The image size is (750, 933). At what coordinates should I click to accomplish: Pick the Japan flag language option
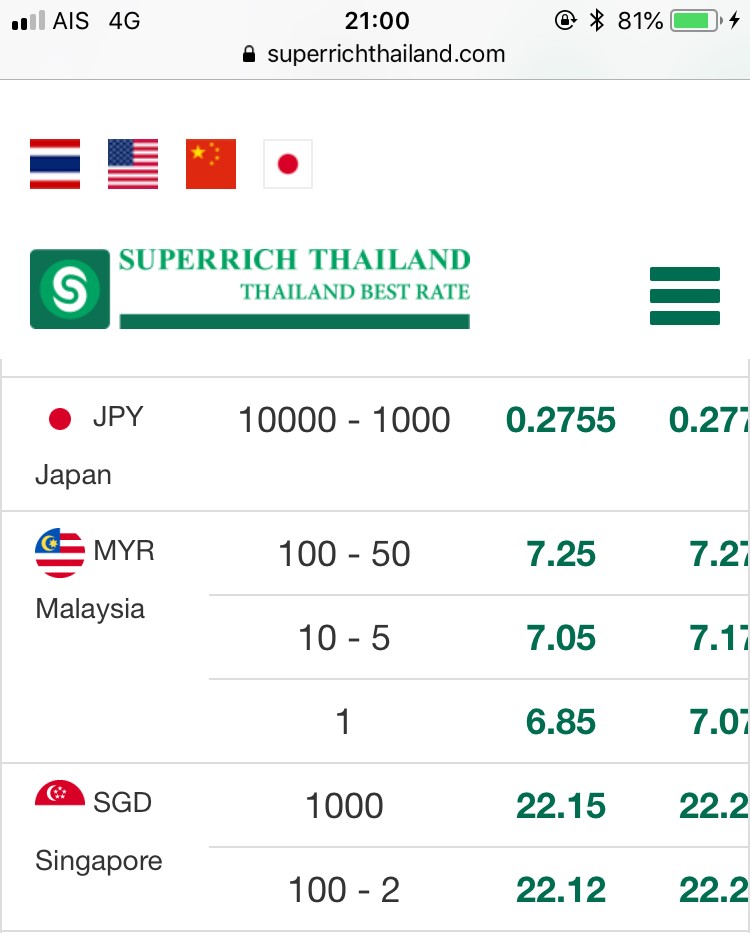[x=288, y=164]
